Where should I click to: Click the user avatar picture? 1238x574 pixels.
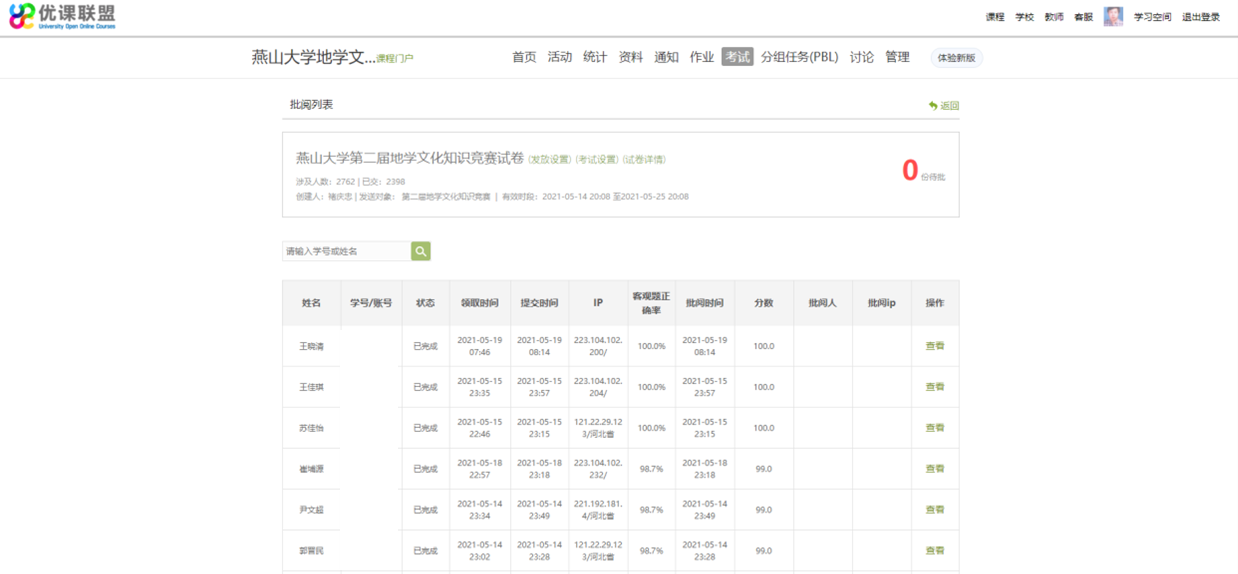1113,17
